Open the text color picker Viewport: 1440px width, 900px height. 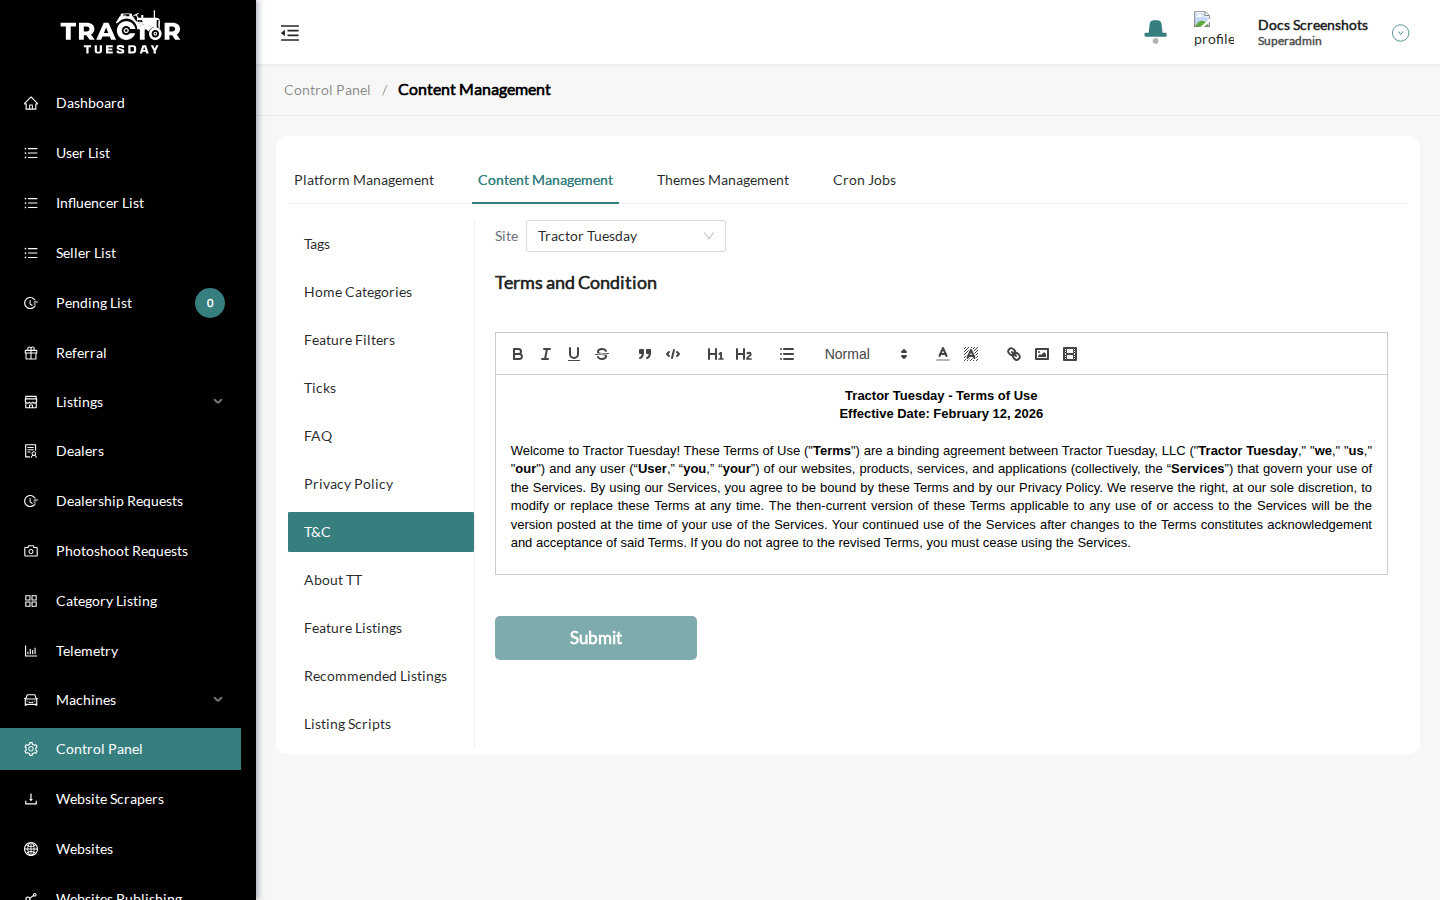coord(943,354)
